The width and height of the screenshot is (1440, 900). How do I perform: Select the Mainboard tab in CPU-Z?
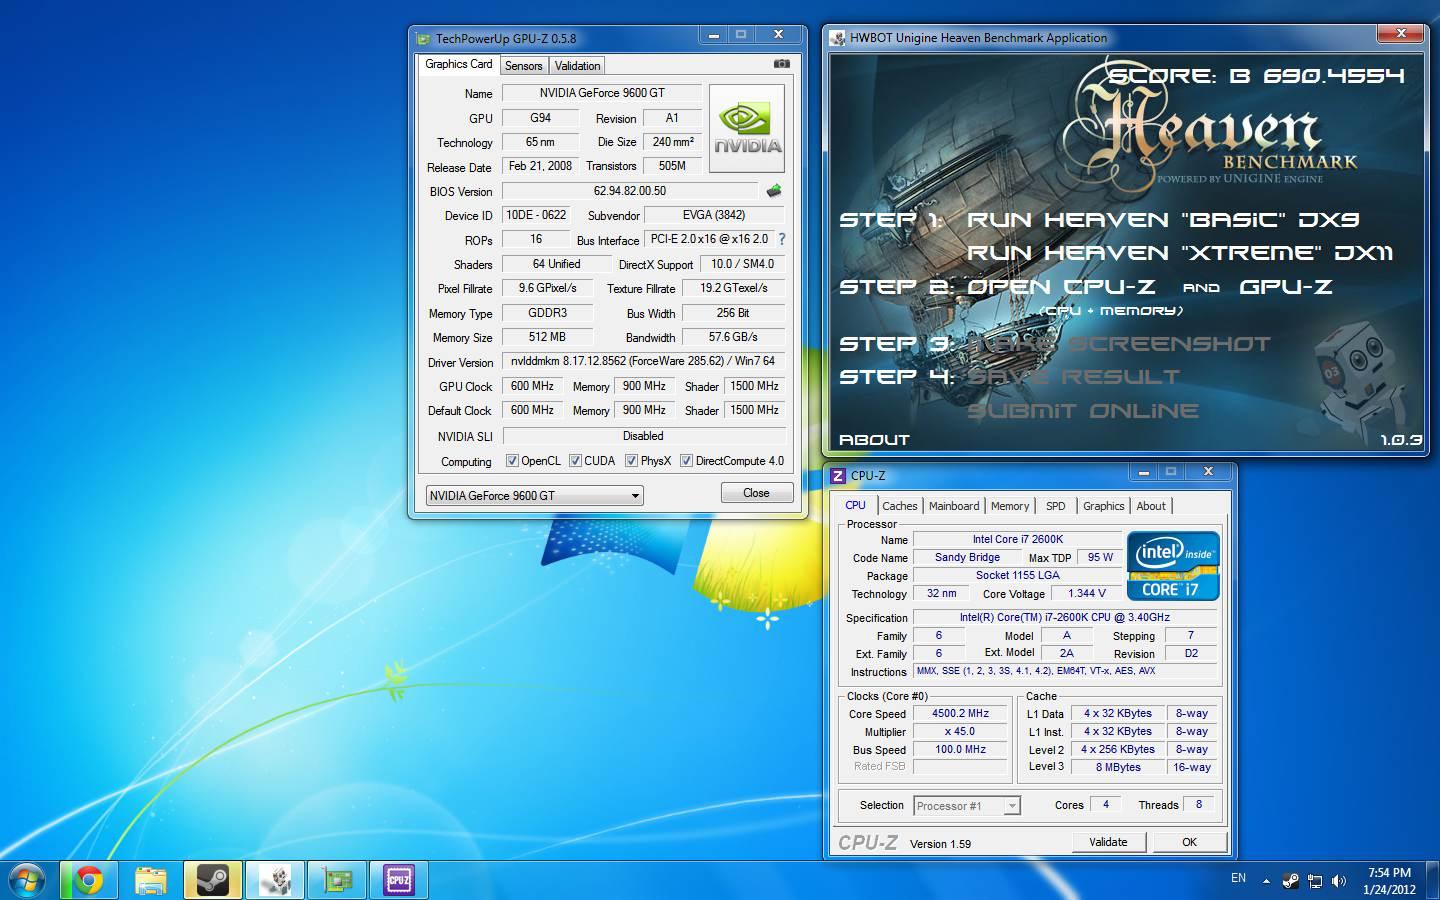tap(954, 506)
